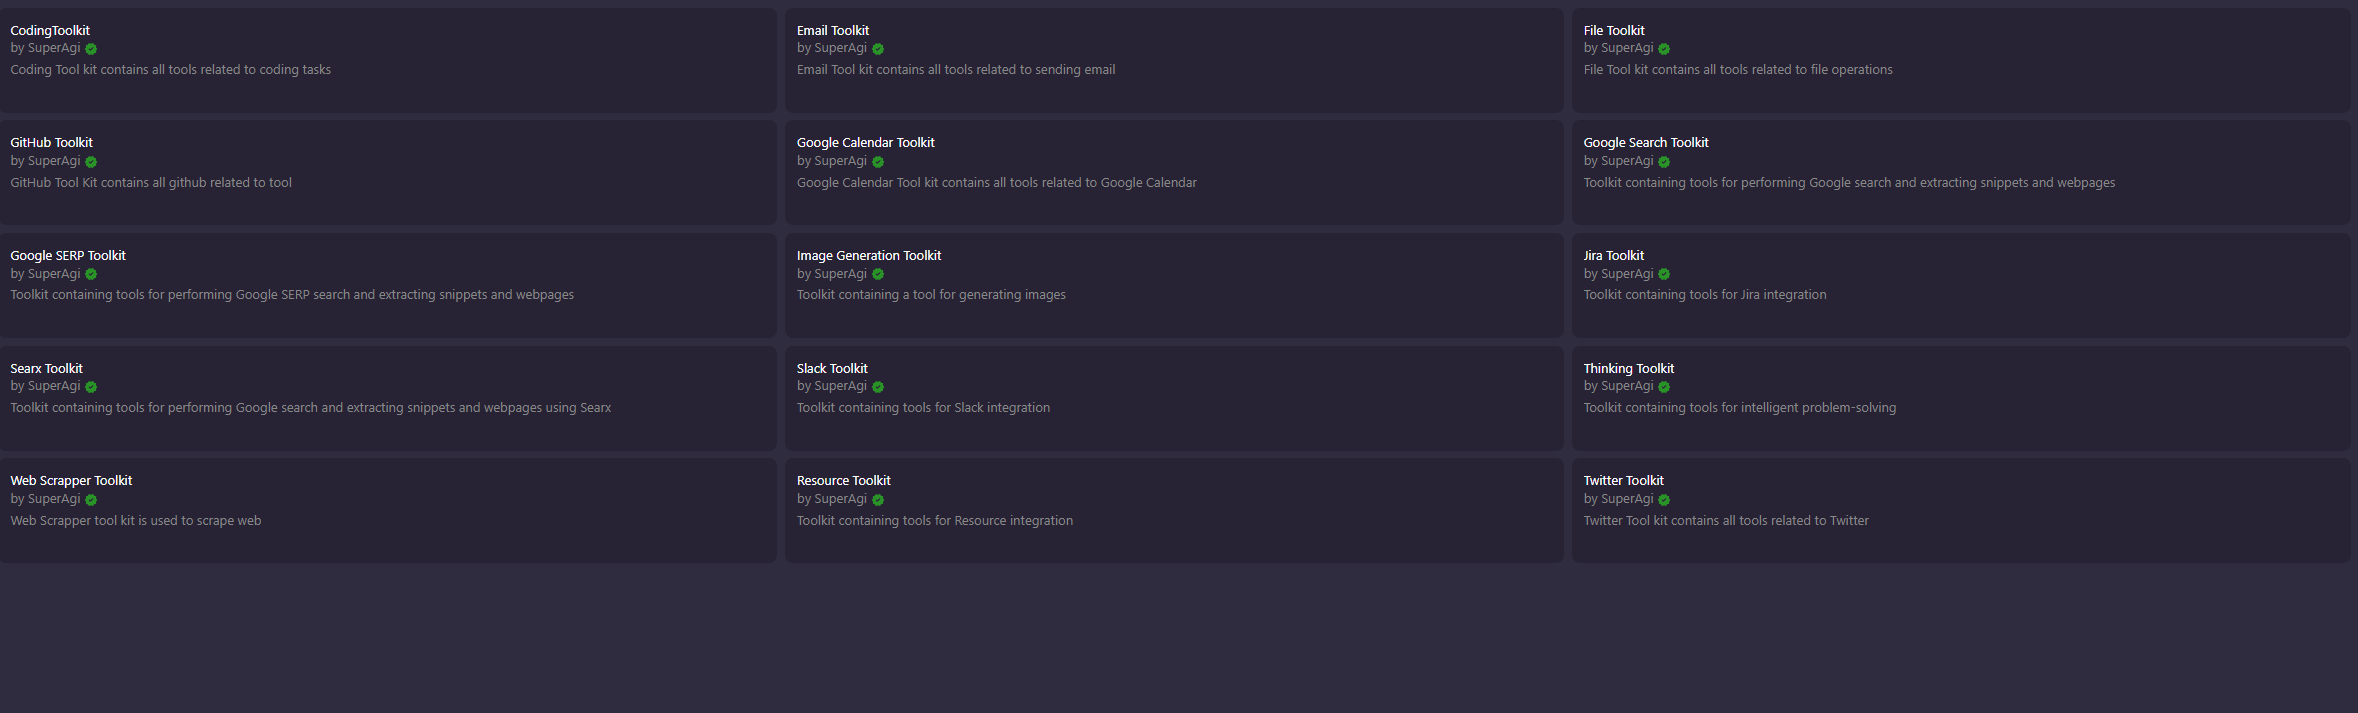Select the Google SERP Toolkit title
Image resolution: width=2358 pixels, height=713 pixels.
[68, 256]
